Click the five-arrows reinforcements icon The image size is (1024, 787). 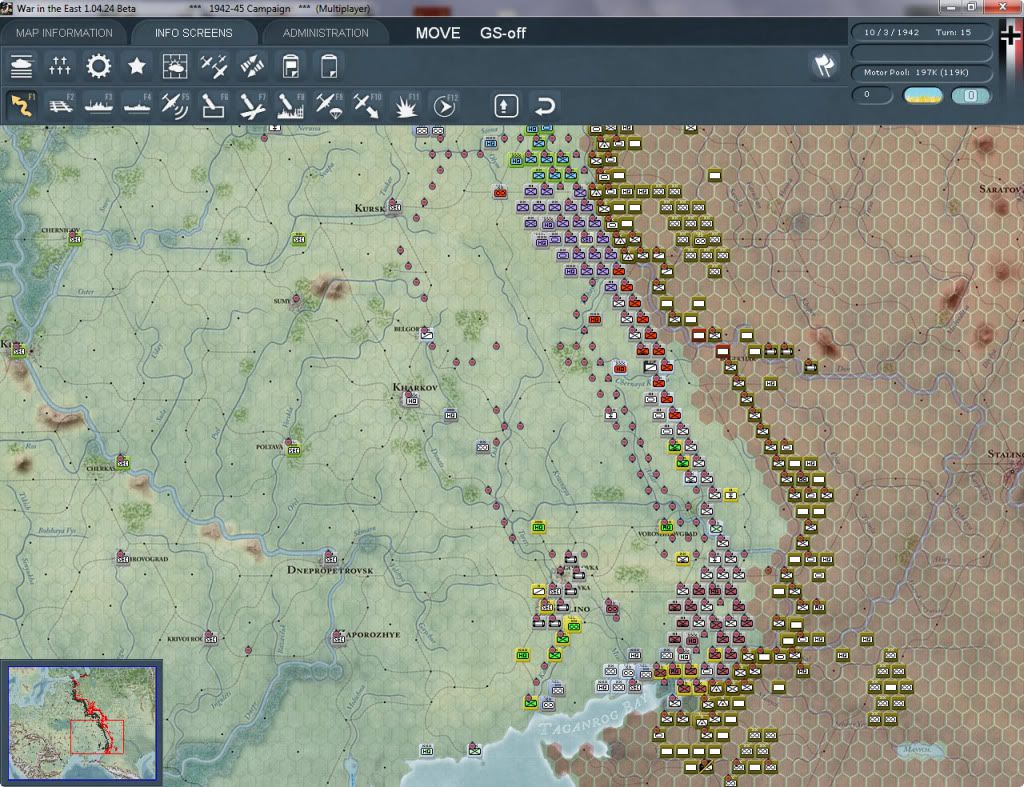(59, 66)
